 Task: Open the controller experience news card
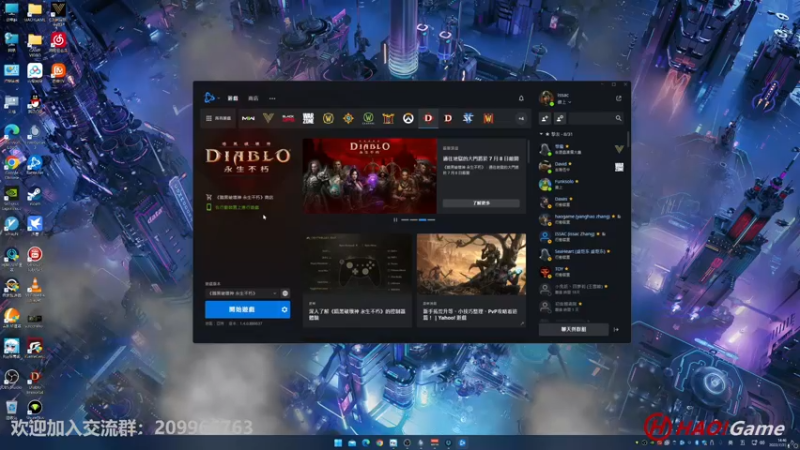click(357, 280)
